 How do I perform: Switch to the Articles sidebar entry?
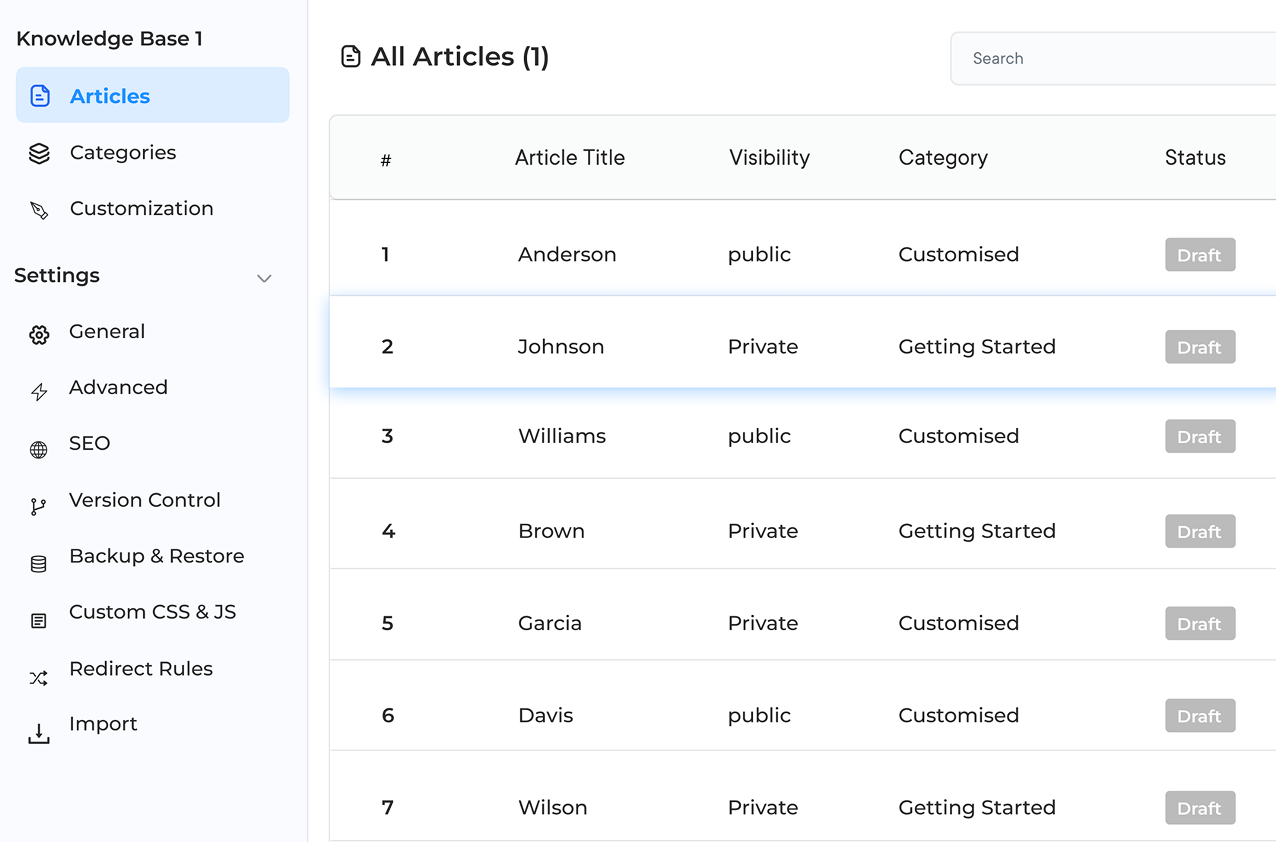(110, 95)
